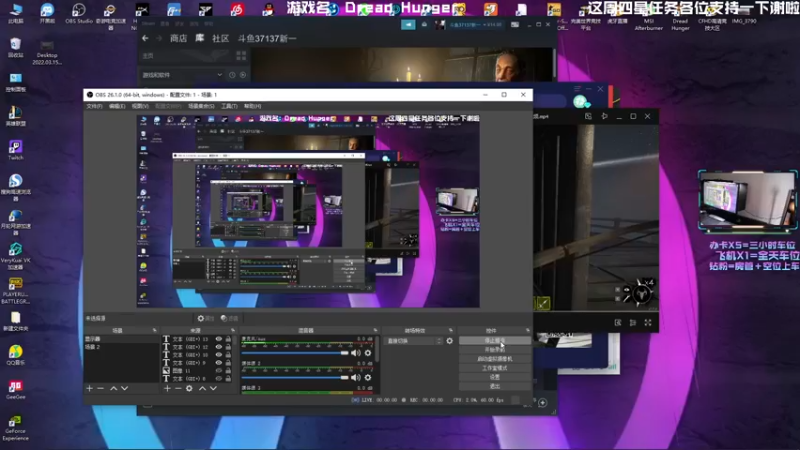Open the OBS 场景集合(S) menu
Screen dimensions: 800x450
tap(201, 106)
